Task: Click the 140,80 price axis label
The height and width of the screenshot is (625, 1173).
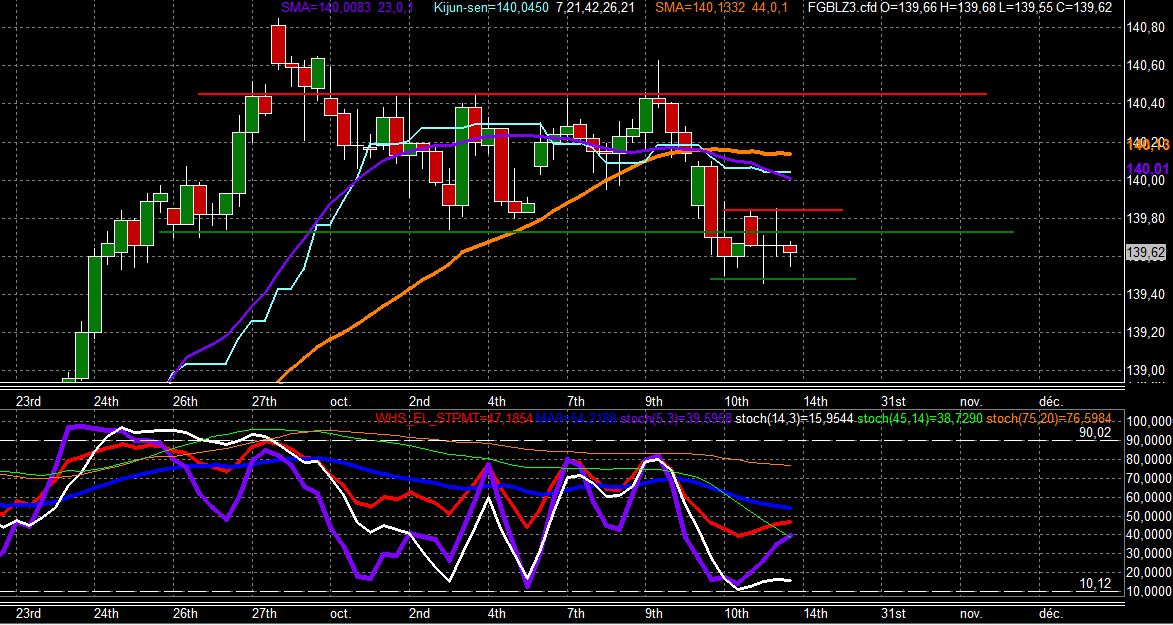Action: 1145,28
